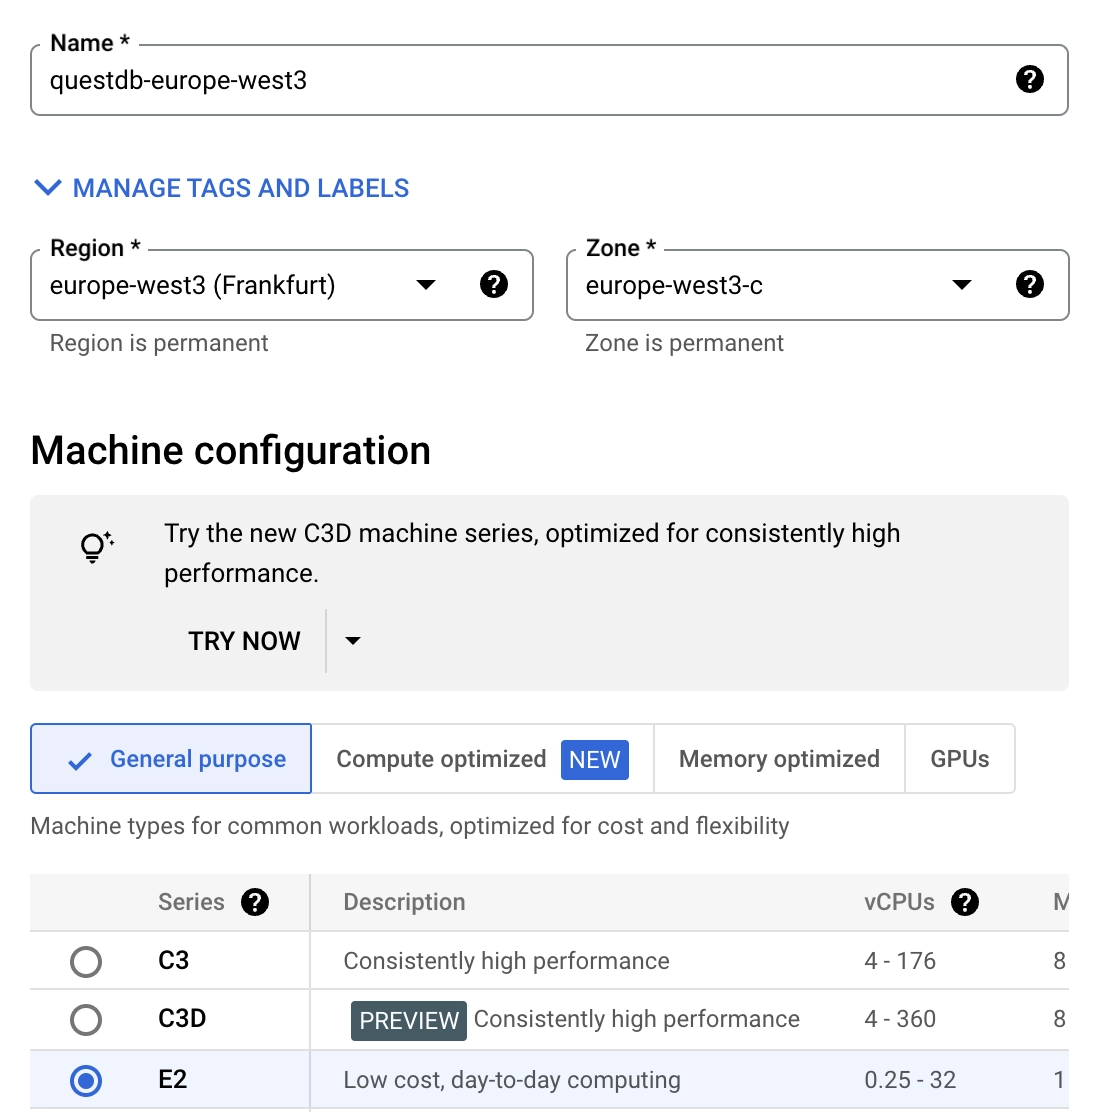Switch to the Memory optimized tab

point(778,759)
